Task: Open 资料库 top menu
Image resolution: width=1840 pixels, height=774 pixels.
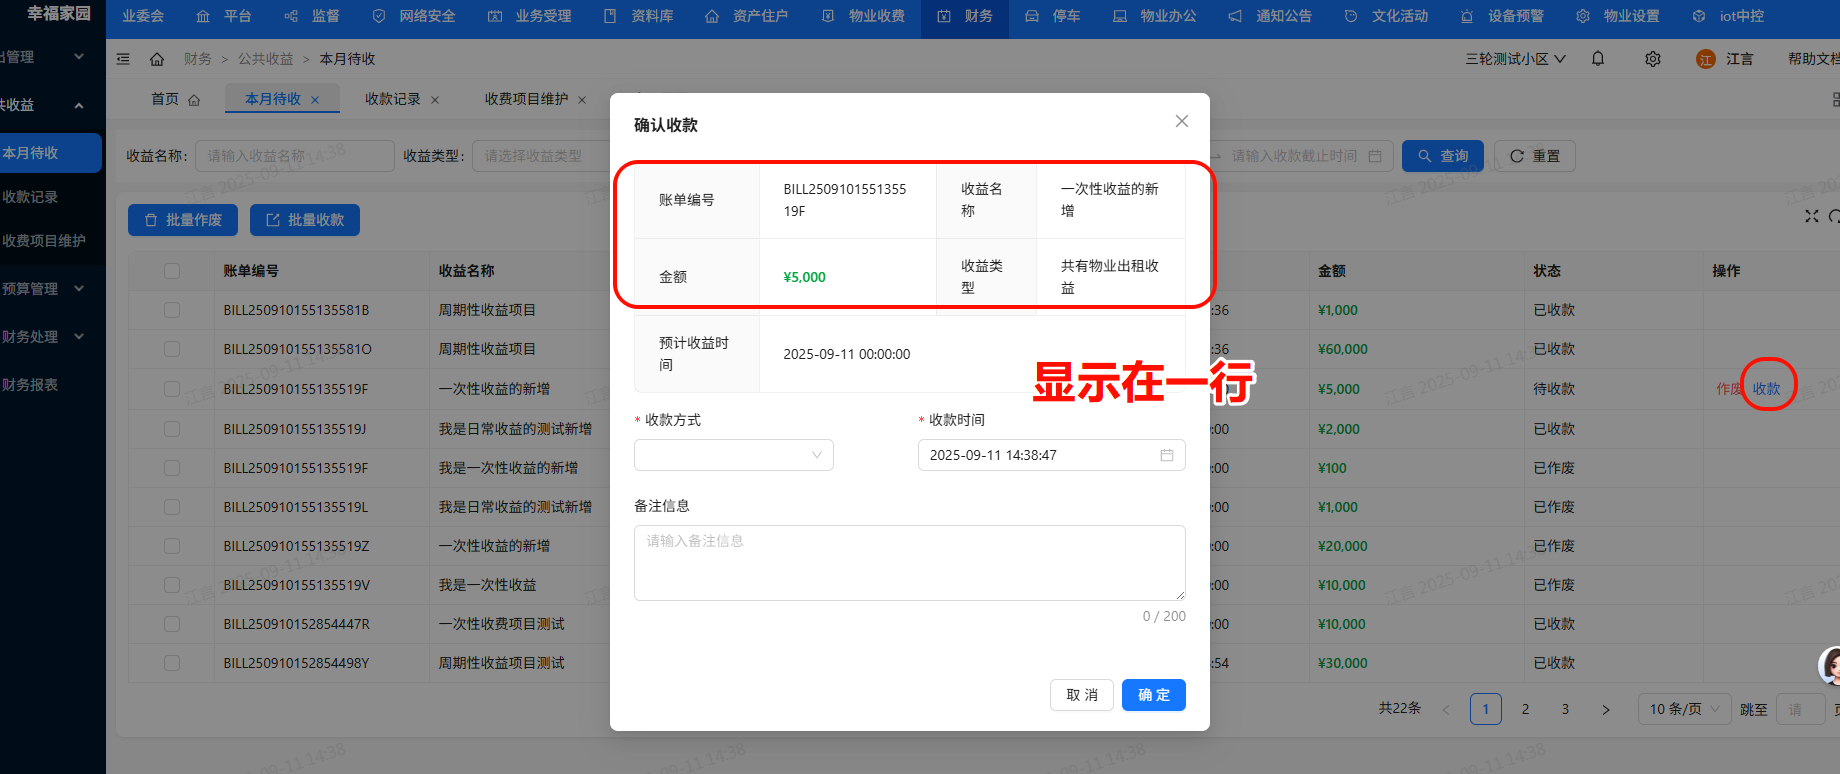Action: tap(639, 16)
